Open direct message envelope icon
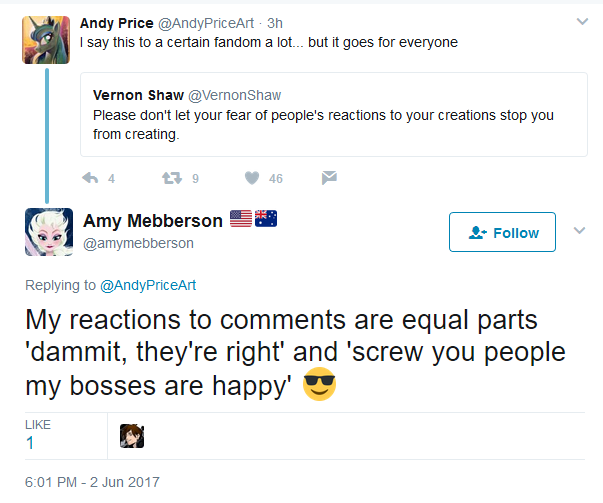Viewport: 603px width, 503px height. click(x=328, y=178)
